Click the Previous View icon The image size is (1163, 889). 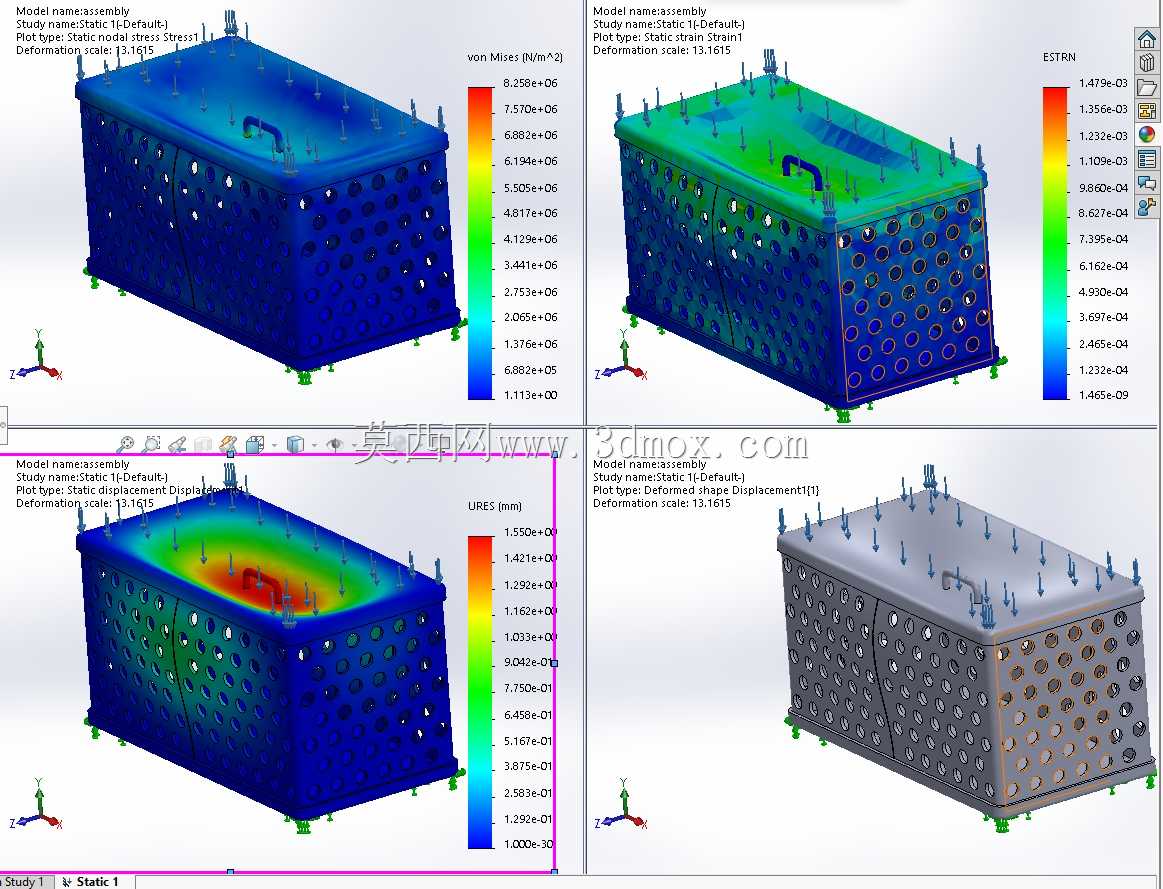click(x=177, y=444)
